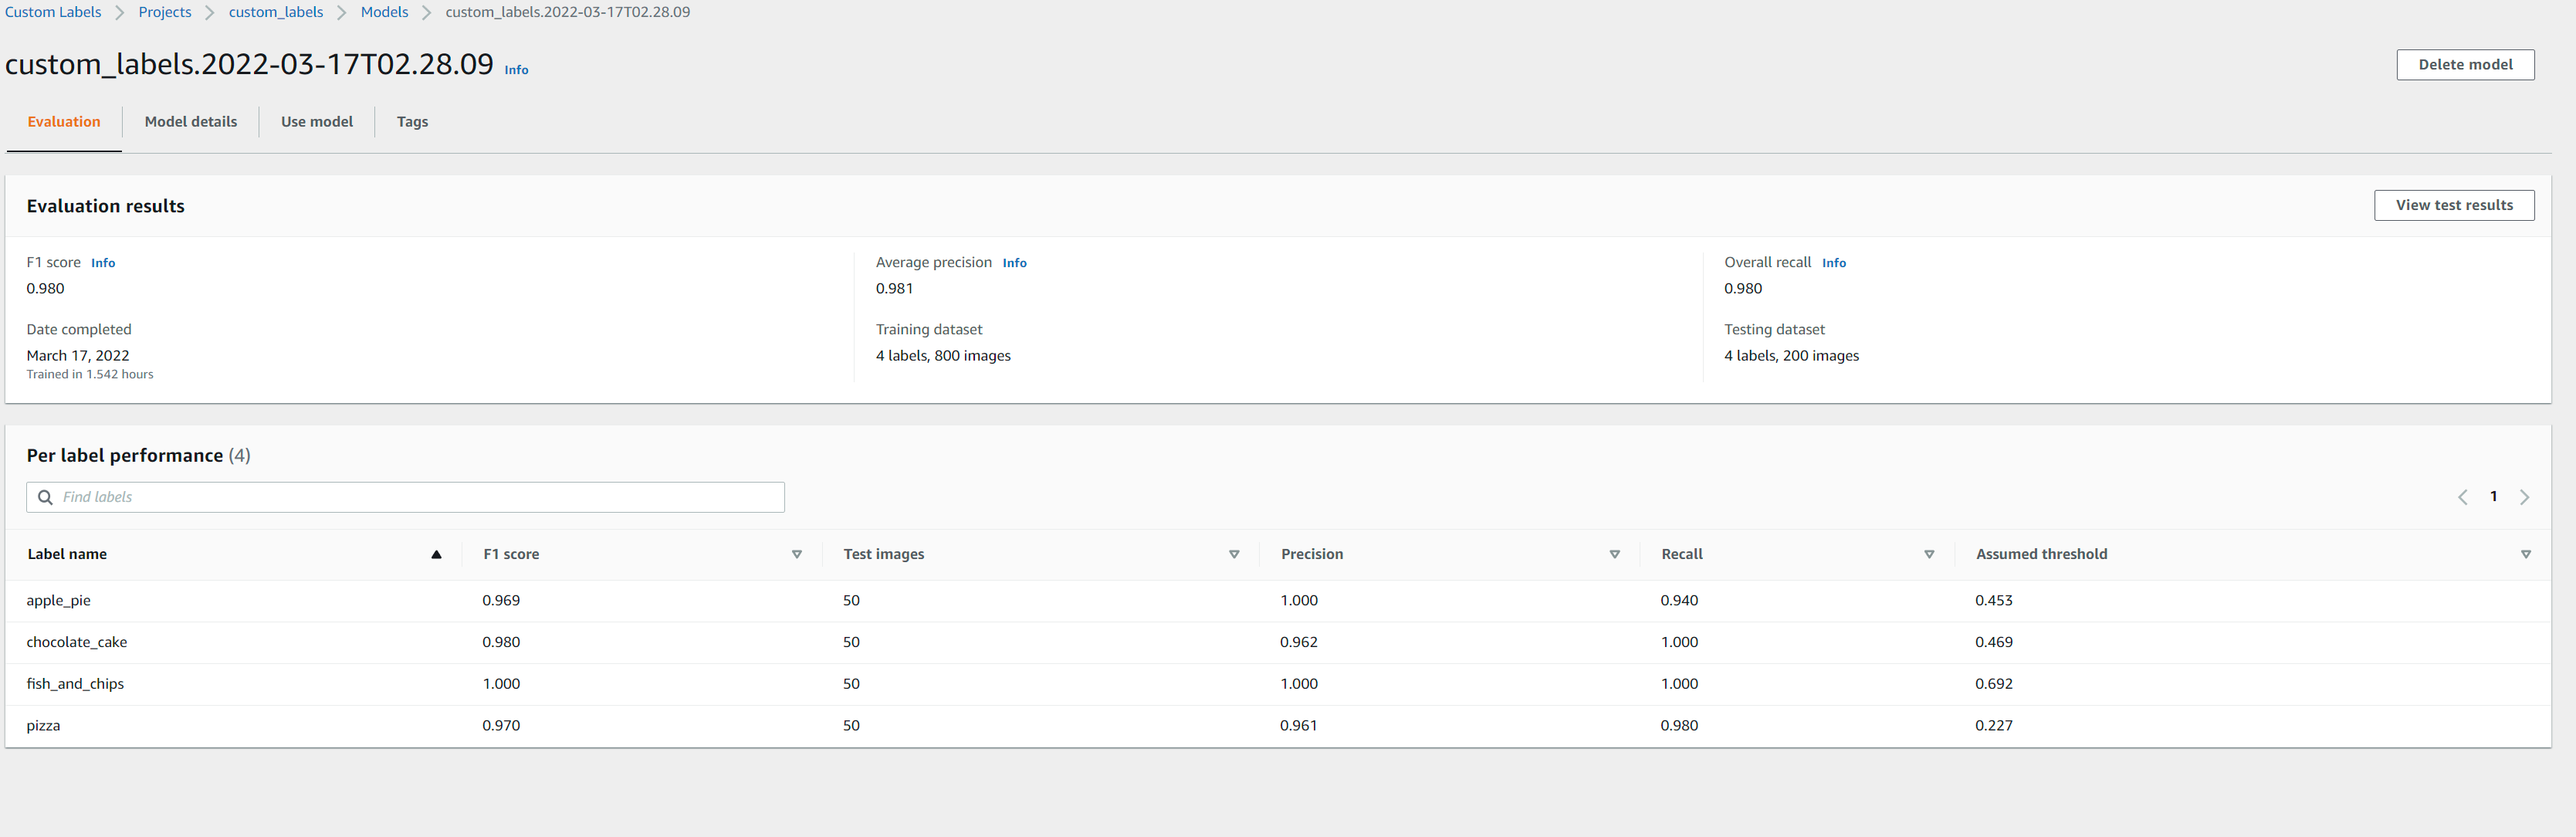The width and height of the screenshot is (2576, 837).
Task: Go to previous page of labels
Action: pyautogui.click(x=2462, y=497)
